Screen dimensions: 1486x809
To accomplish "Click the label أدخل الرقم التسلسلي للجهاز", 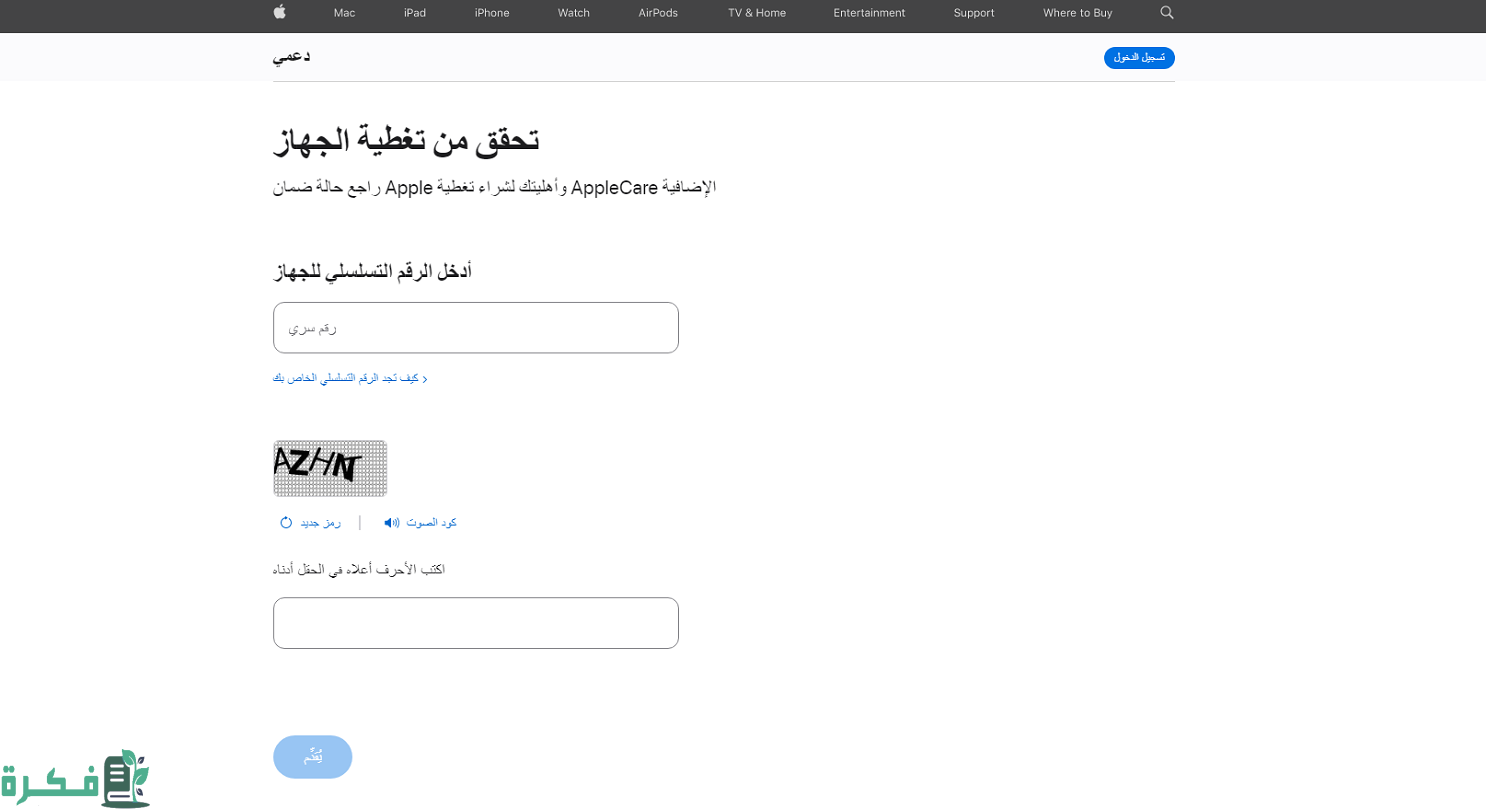I will tap(372, 271).
